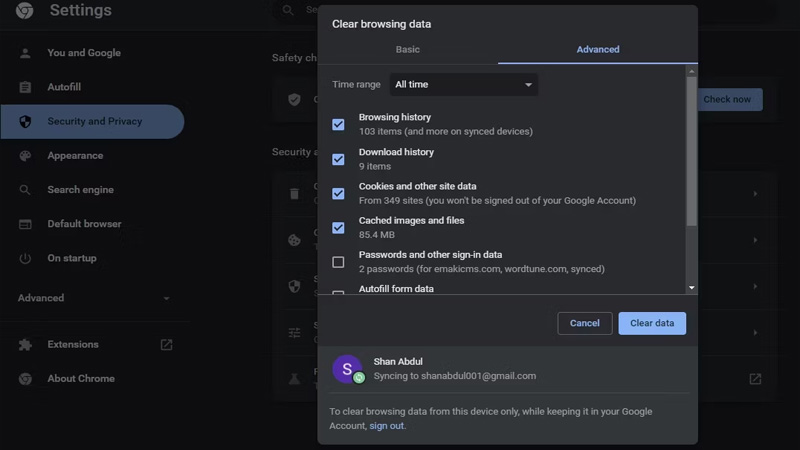
Task: Click the You and Google person icon
Action: [x=26, y=53]
